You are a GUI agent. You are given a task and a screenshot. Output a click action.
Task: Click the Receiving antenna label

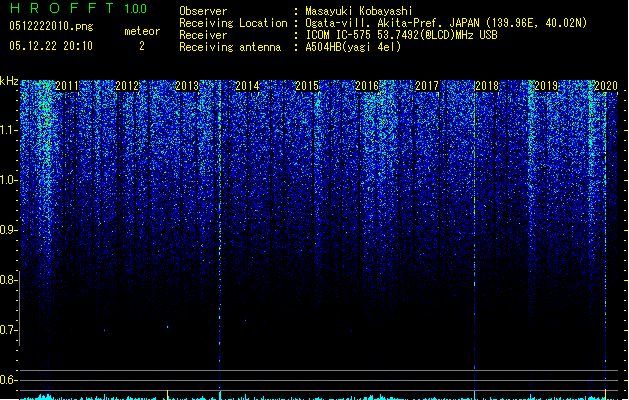coord(230,47)
